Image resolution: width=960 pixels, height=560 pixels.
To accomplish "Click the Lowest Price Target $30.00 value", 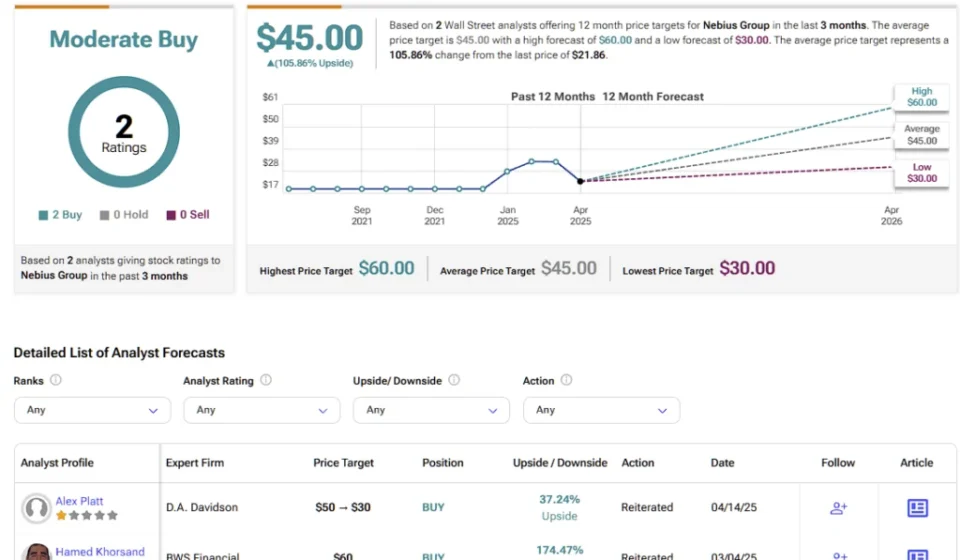I will coord(747,268).
